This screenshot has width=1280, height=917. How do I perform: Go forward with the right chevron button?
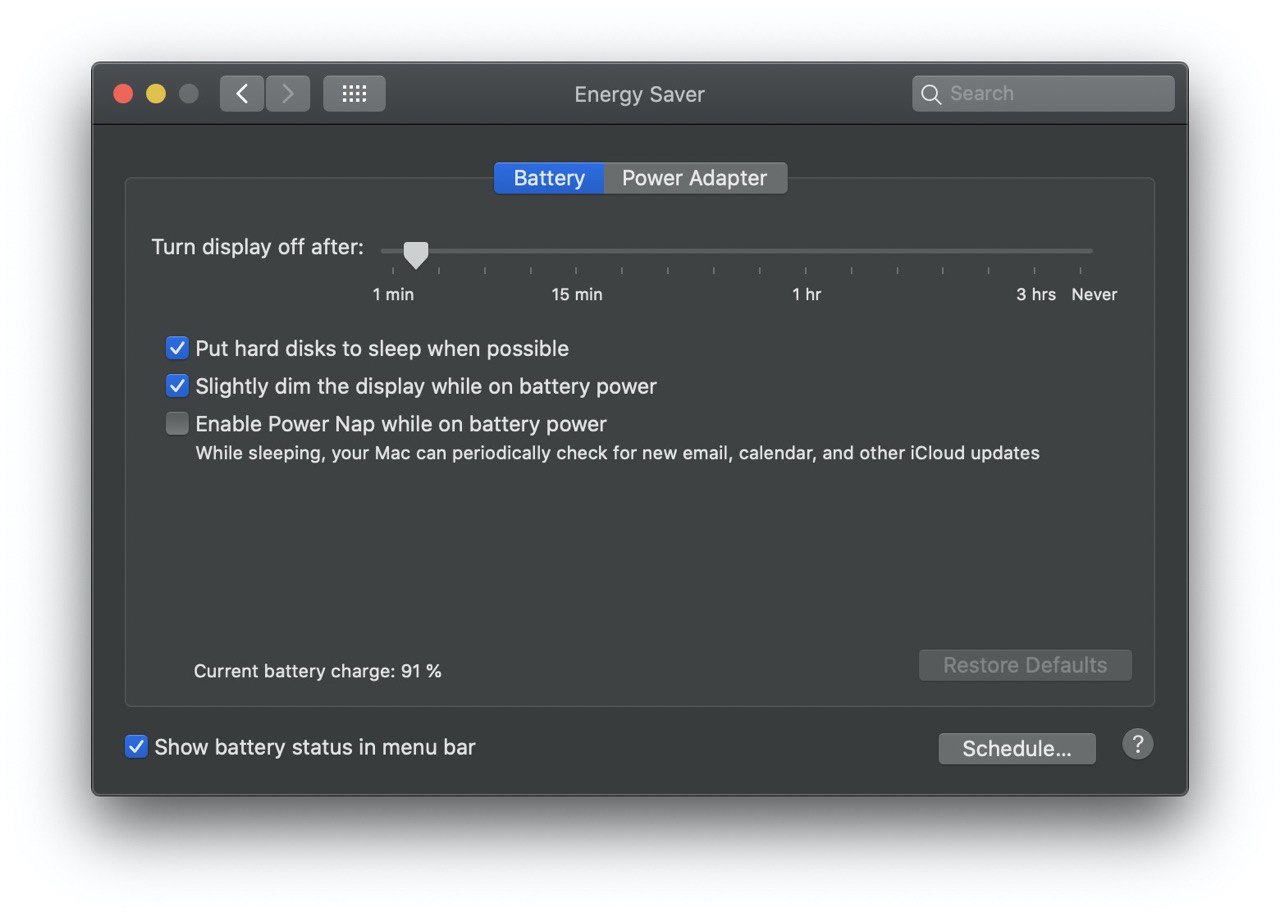(288, 94)
